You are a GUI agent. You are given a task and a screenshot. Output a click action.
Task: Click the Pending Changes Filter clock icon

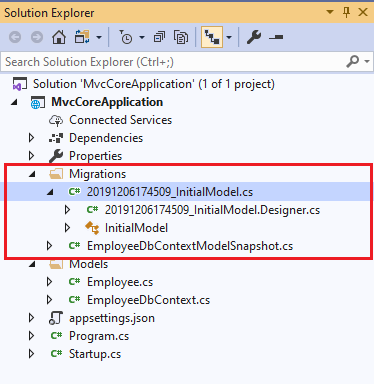[126, 37]
